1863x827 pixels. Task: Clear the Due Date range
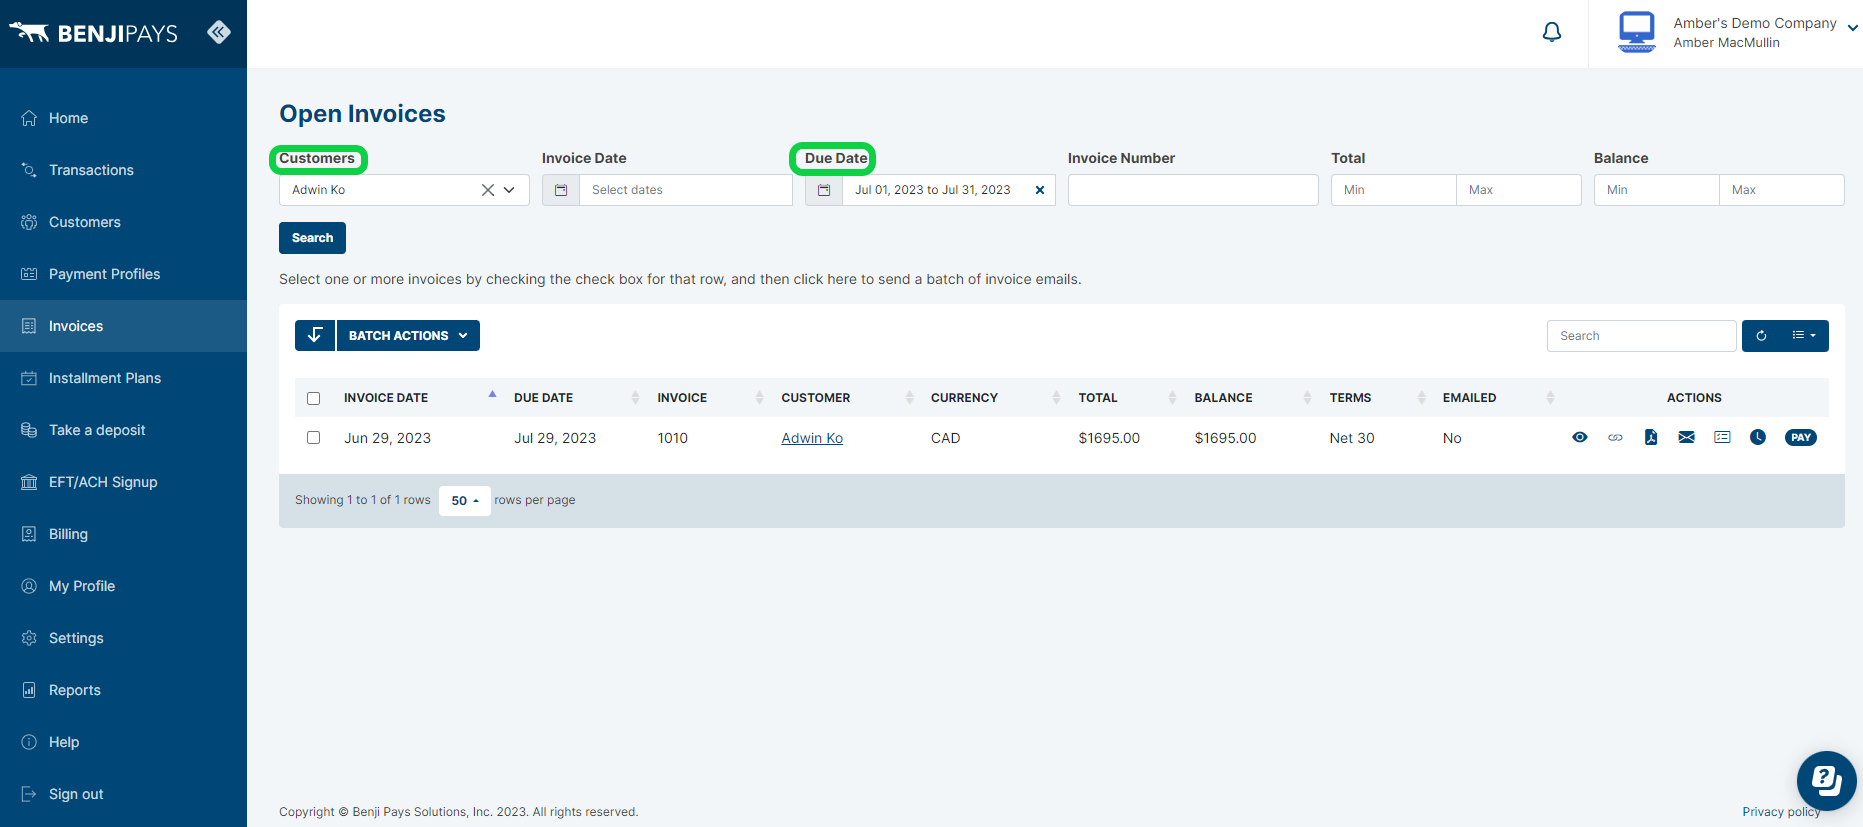(x=1040, y=190)
